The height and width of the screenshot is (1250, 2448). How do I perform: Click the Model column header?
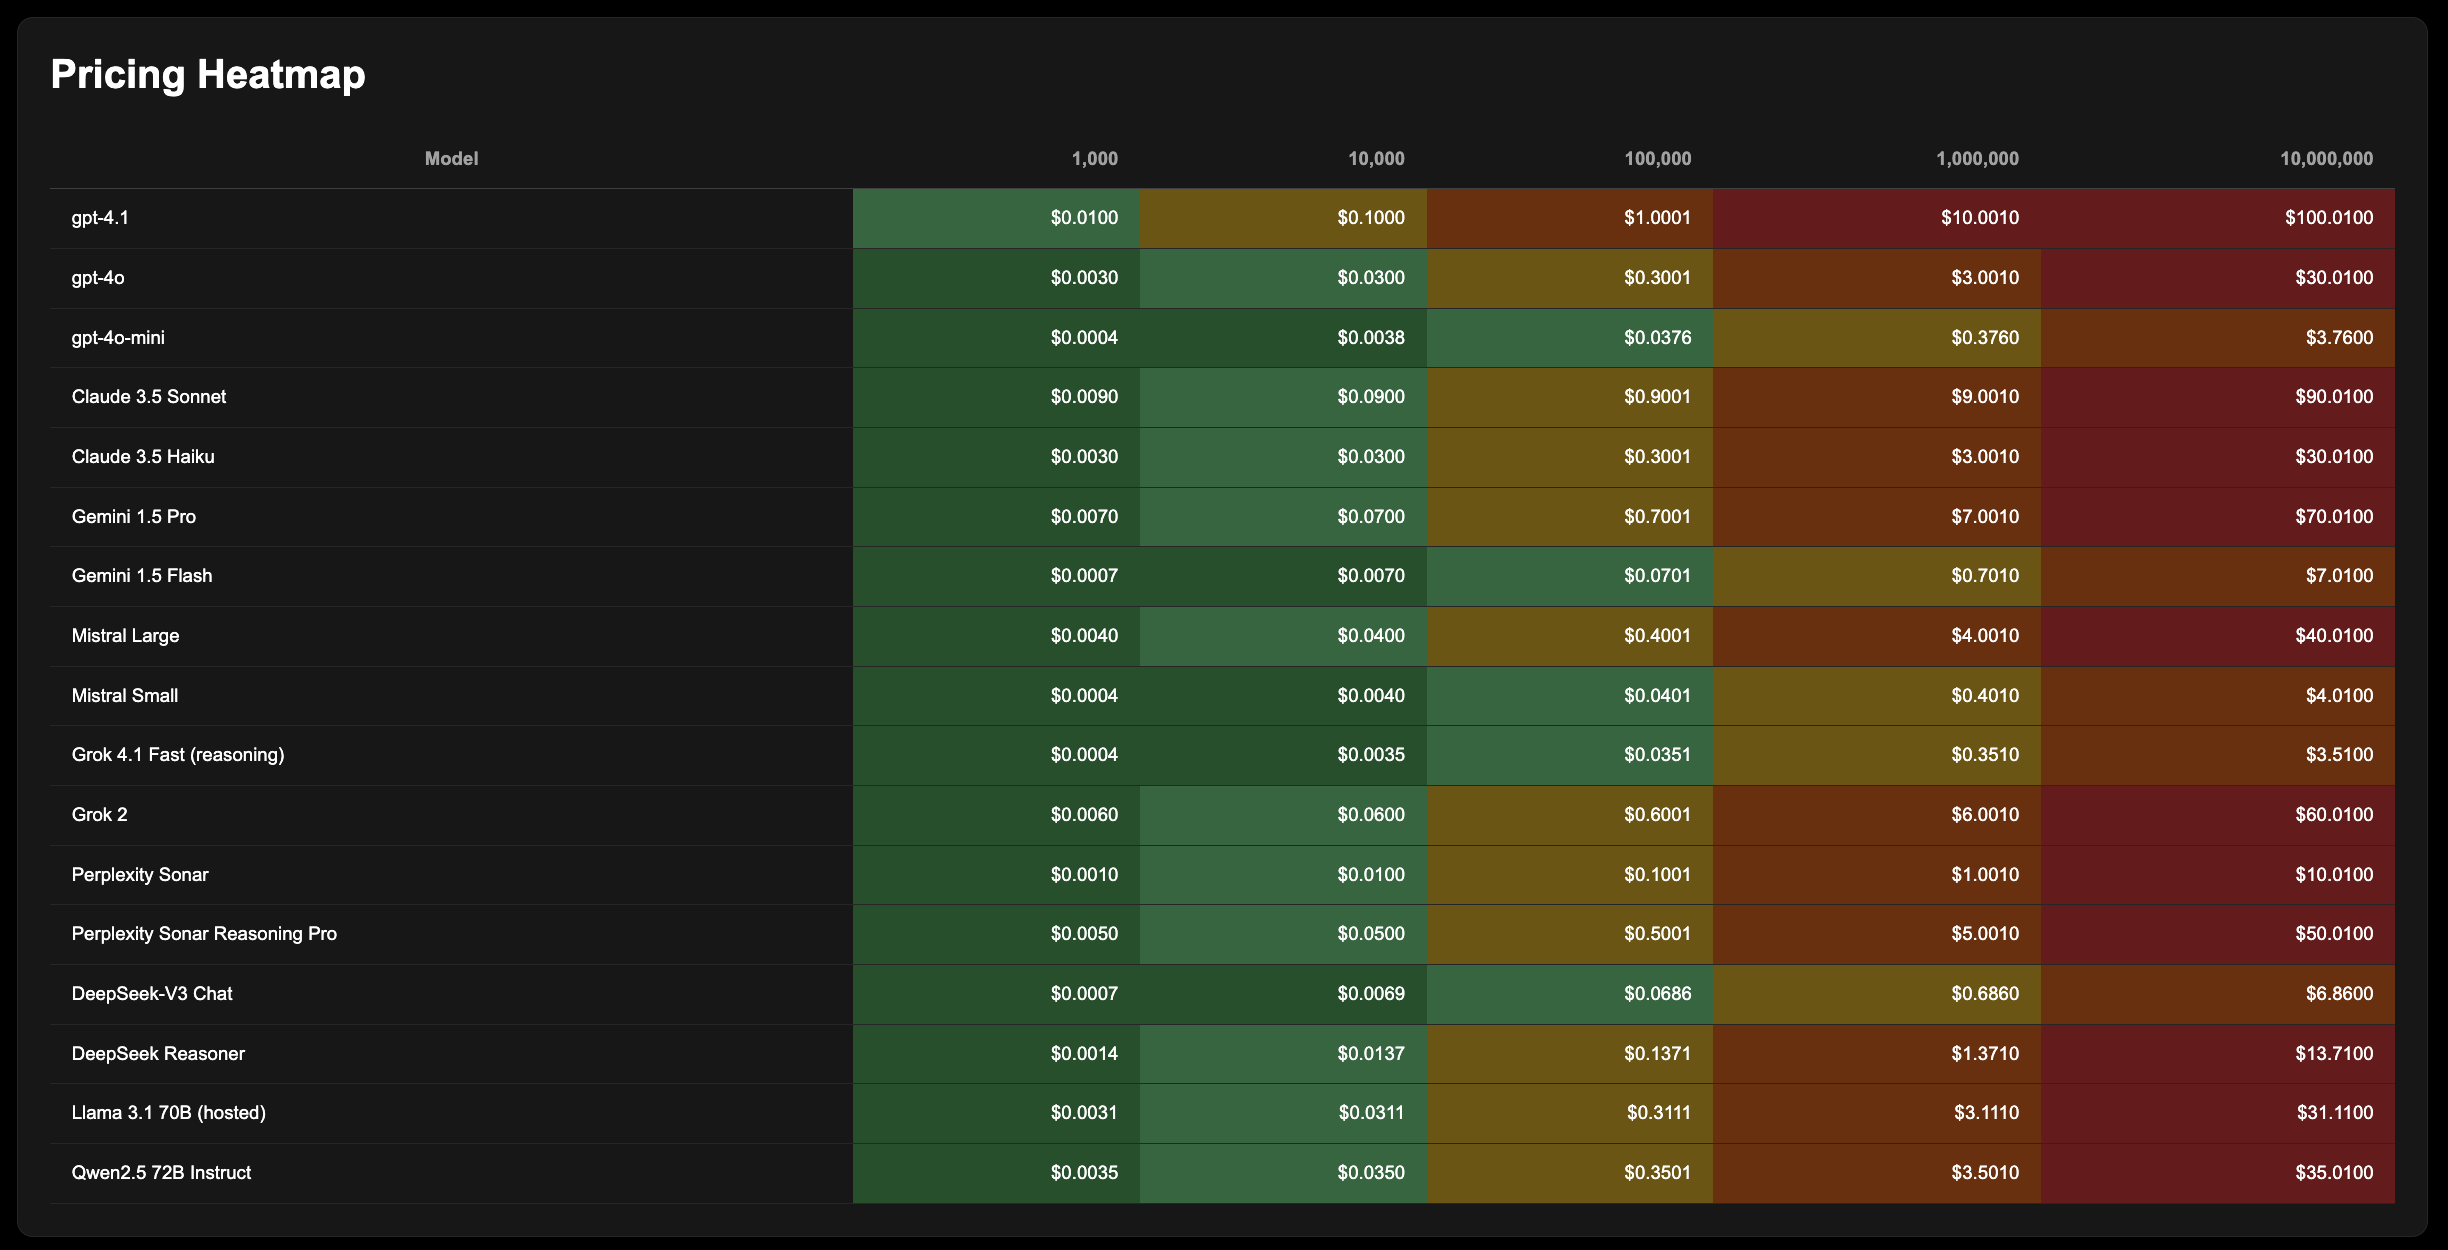pyautogui.click(x=451, y=159)
